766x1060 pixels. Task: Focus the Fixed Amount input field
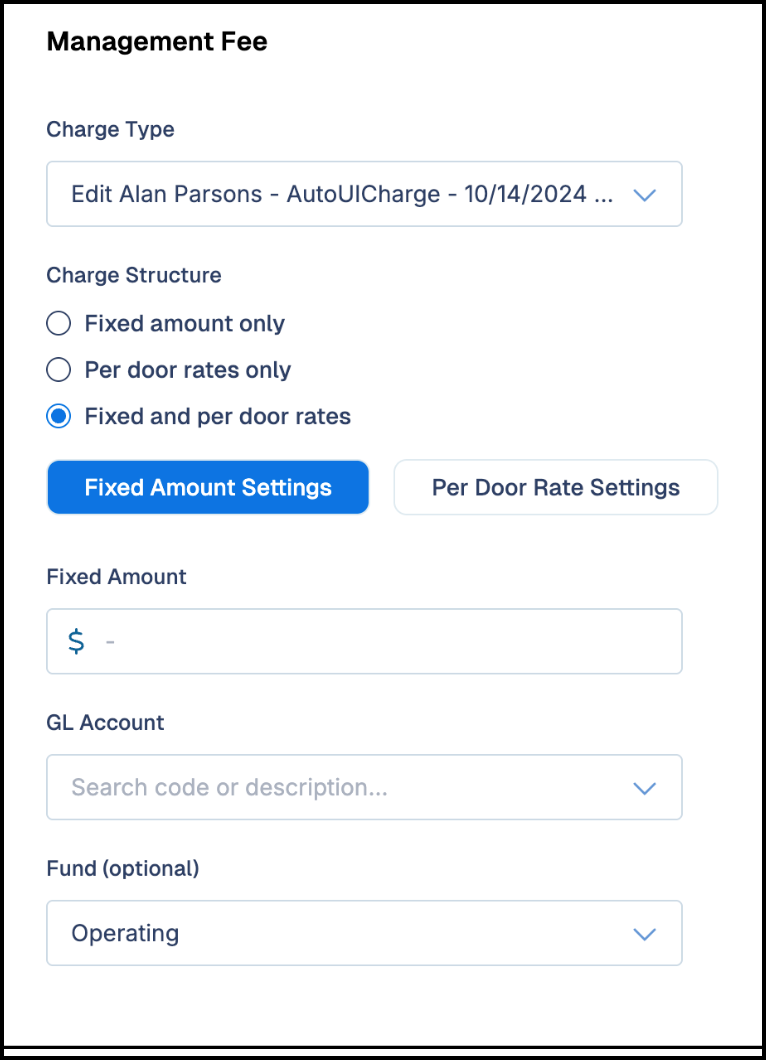364,641
